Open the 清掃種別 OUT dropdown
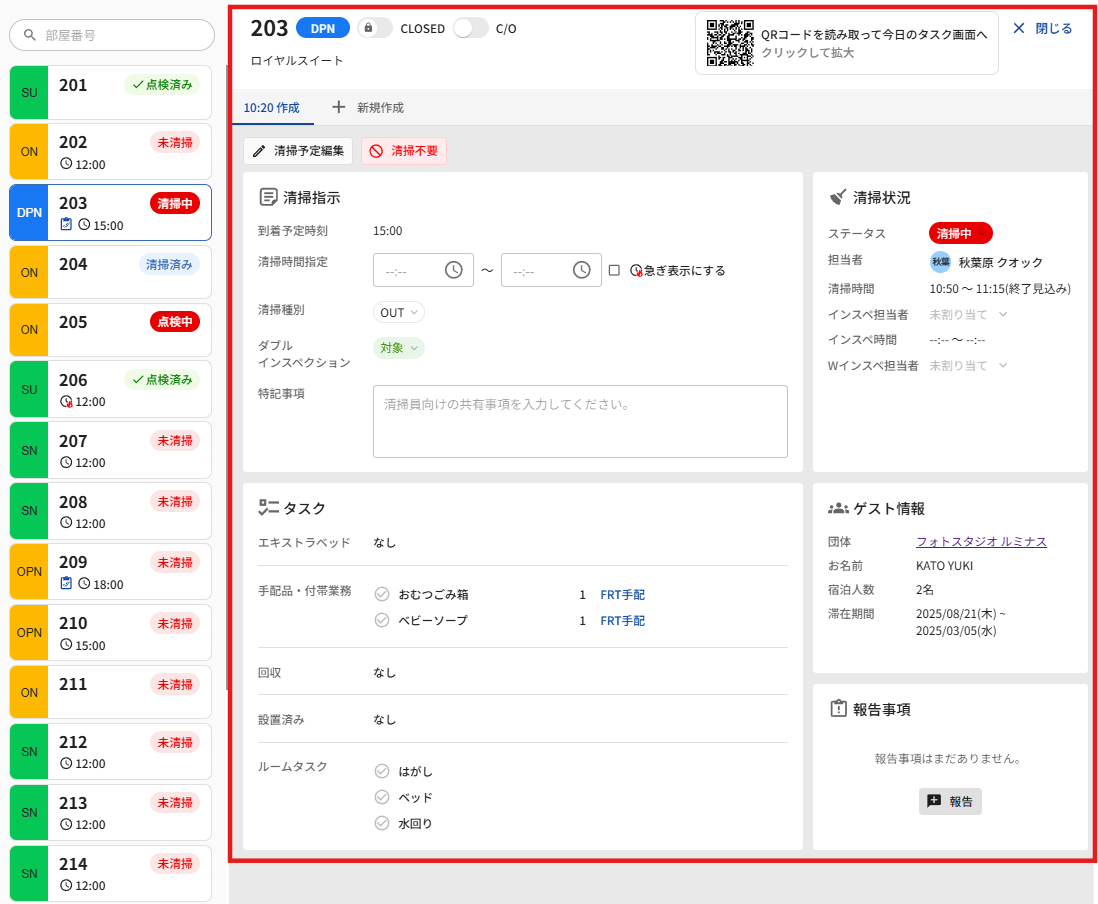 (x=398, y=312)
